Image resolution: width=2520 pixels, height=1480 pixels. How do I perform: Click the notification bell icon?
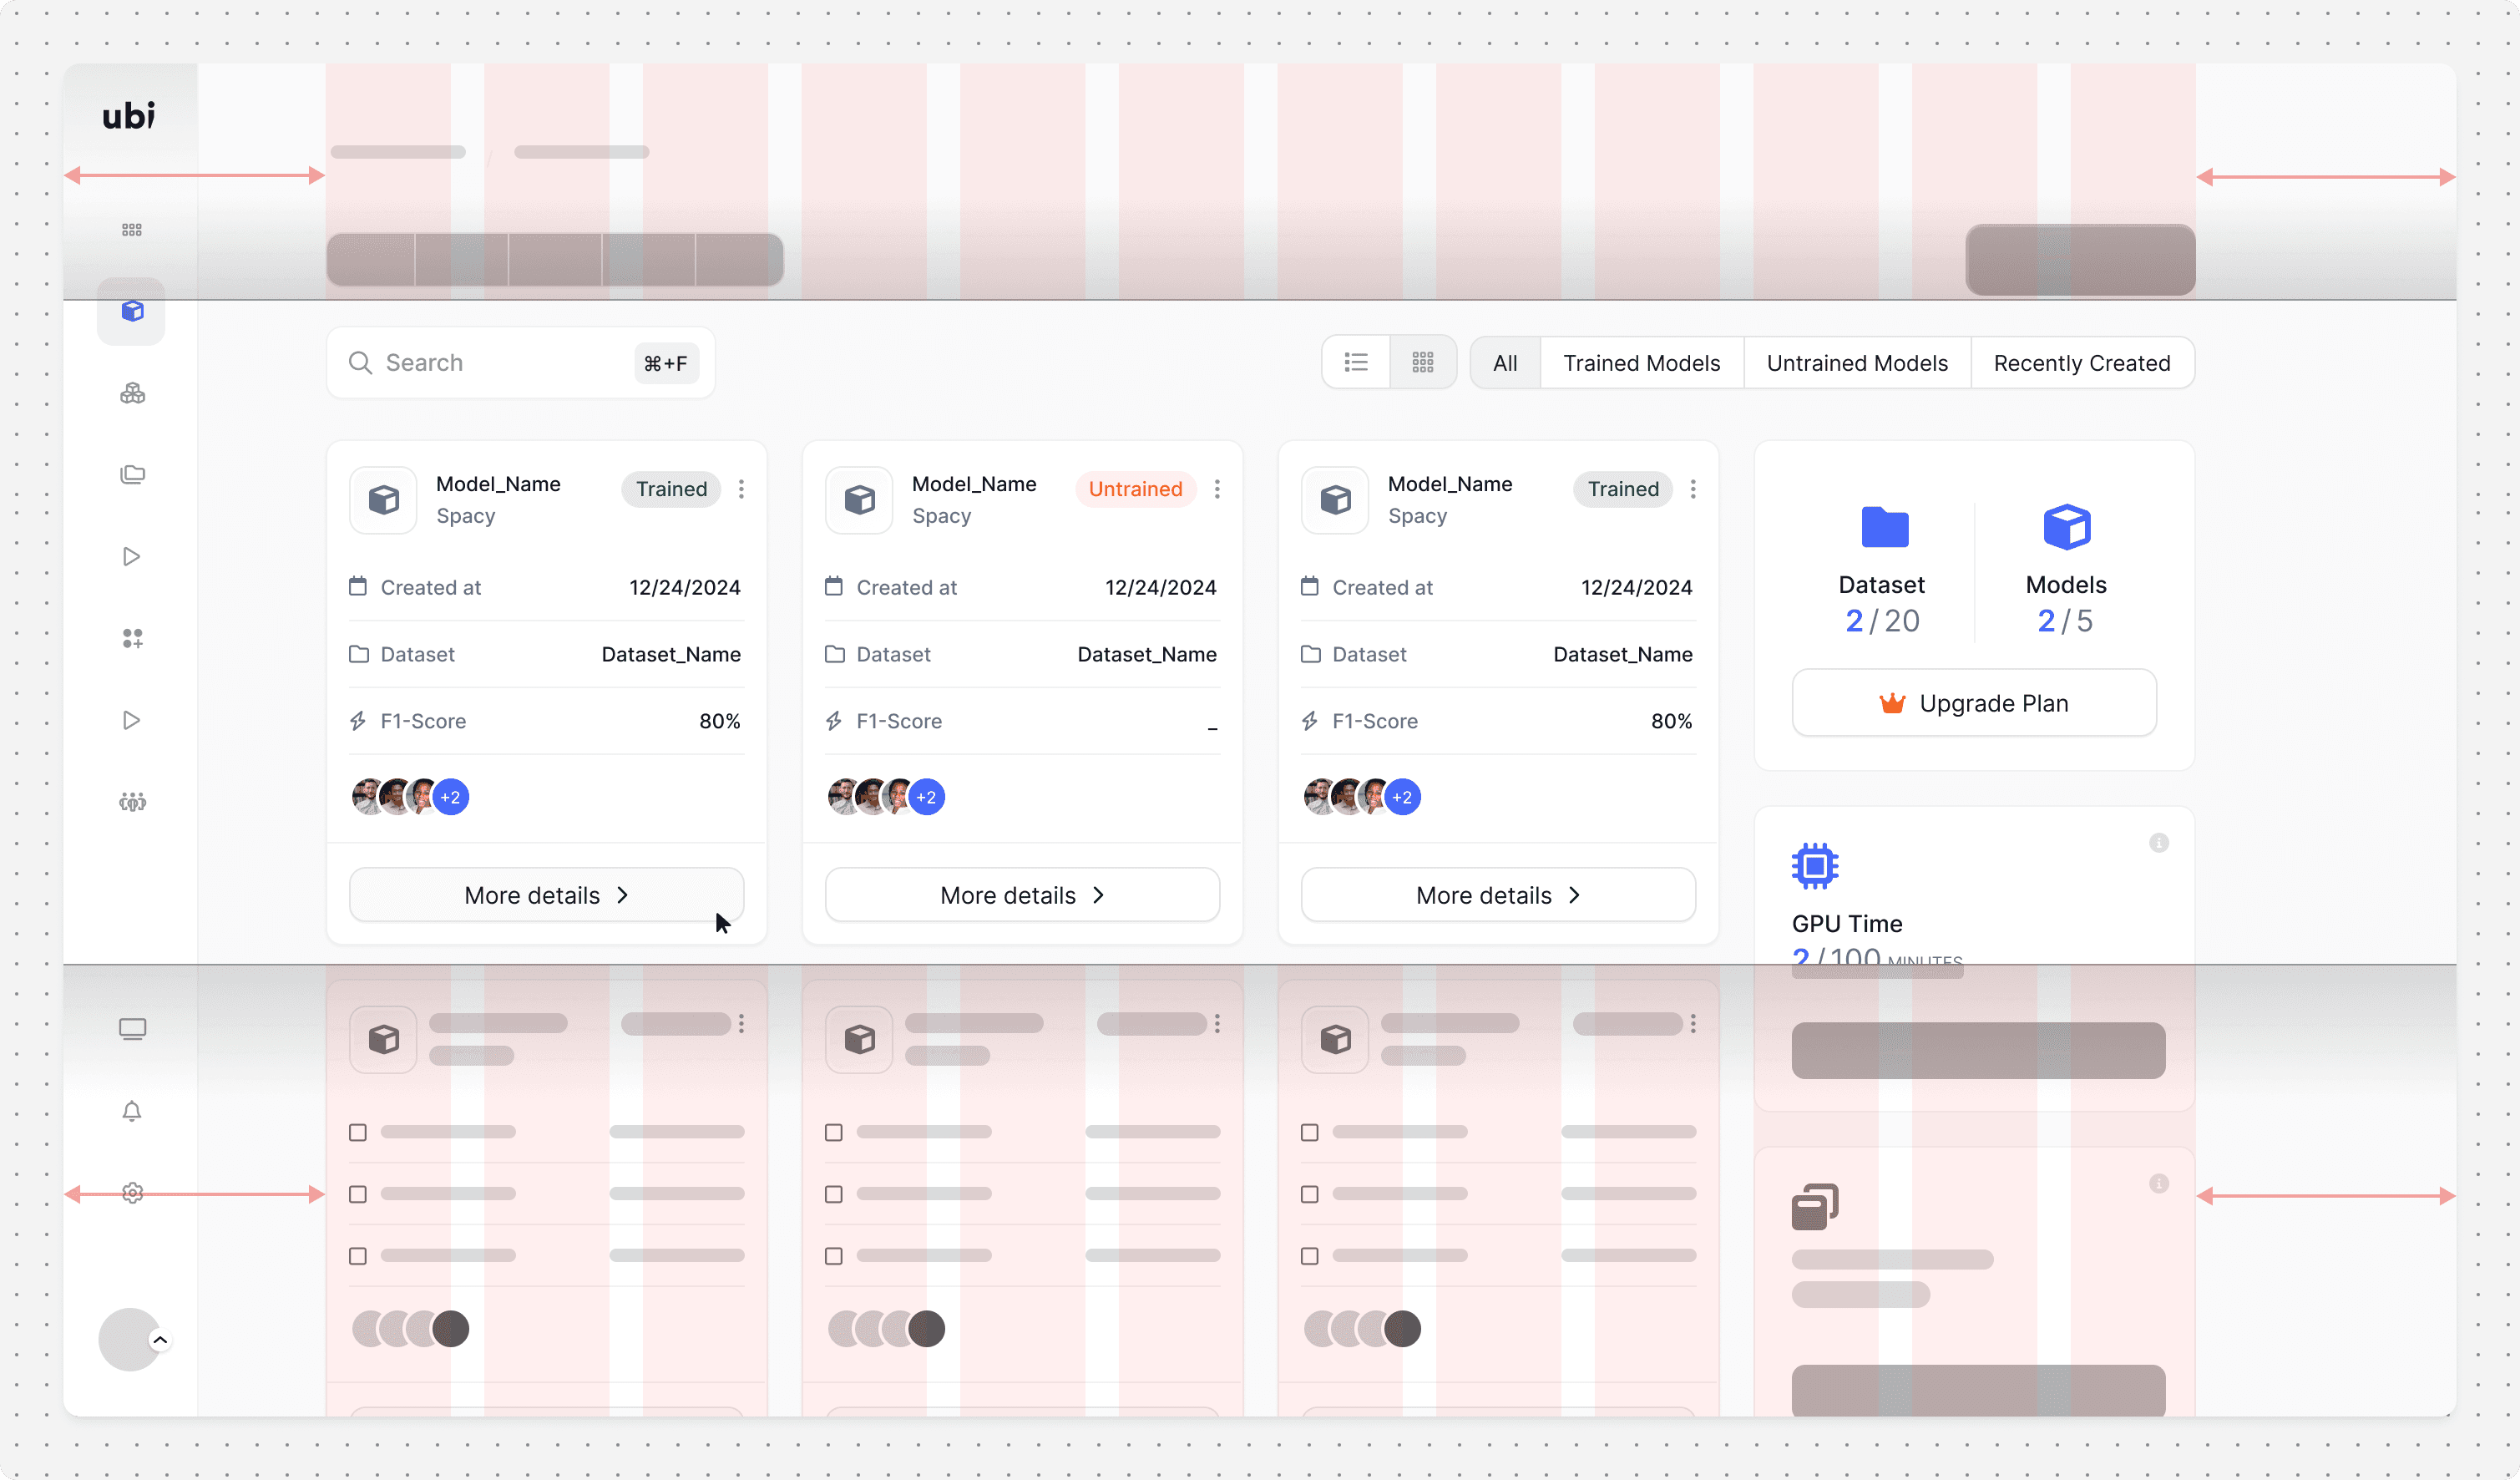[132, 1111]
